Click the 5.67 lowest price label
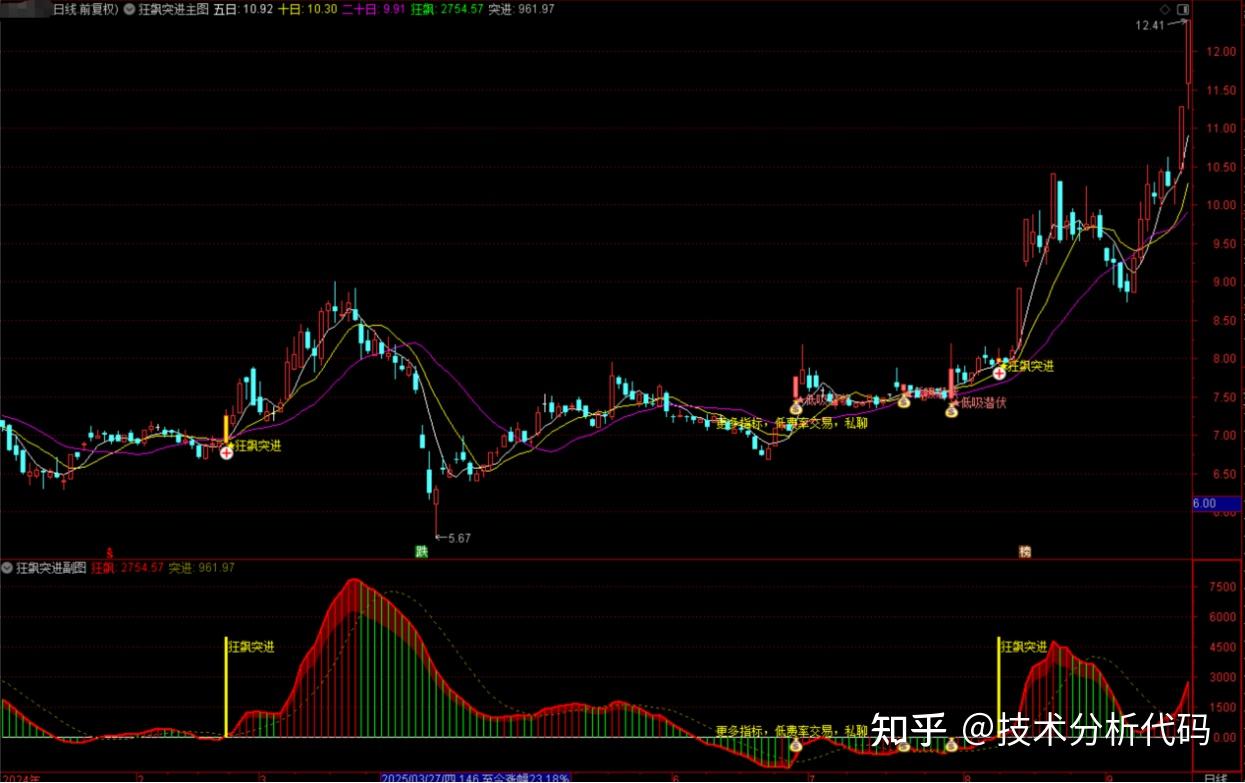This screenshot has height=783, width=1245. (459, 538)
